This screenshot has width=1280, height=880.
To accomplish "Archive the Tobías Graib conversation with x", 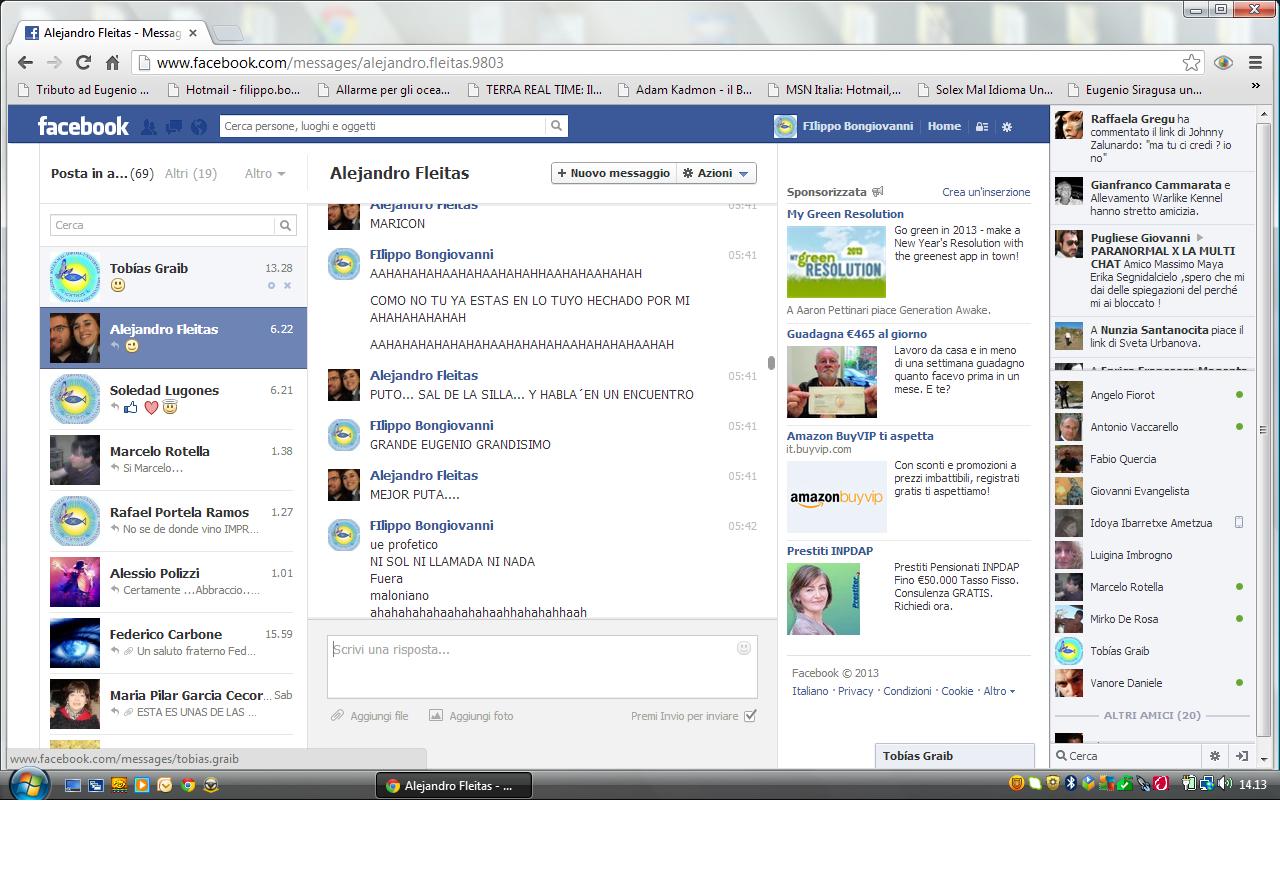I will click(287, 286).
